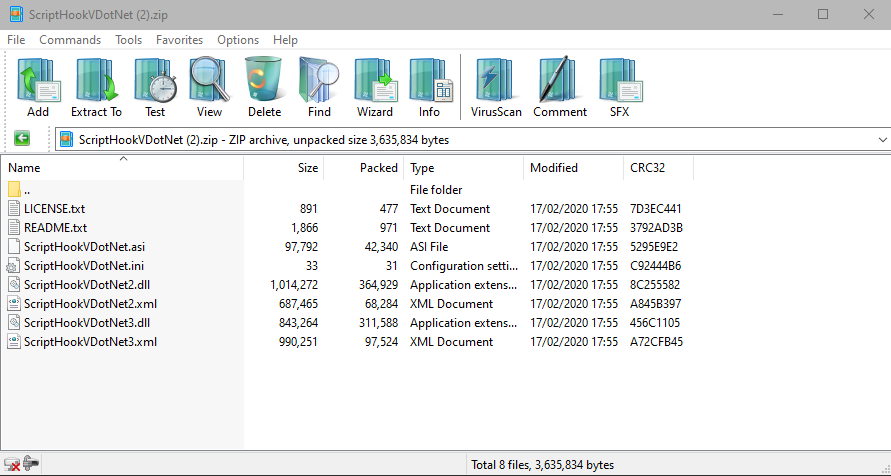
Task: Open the Tools menu
Action: coord(128,40)
